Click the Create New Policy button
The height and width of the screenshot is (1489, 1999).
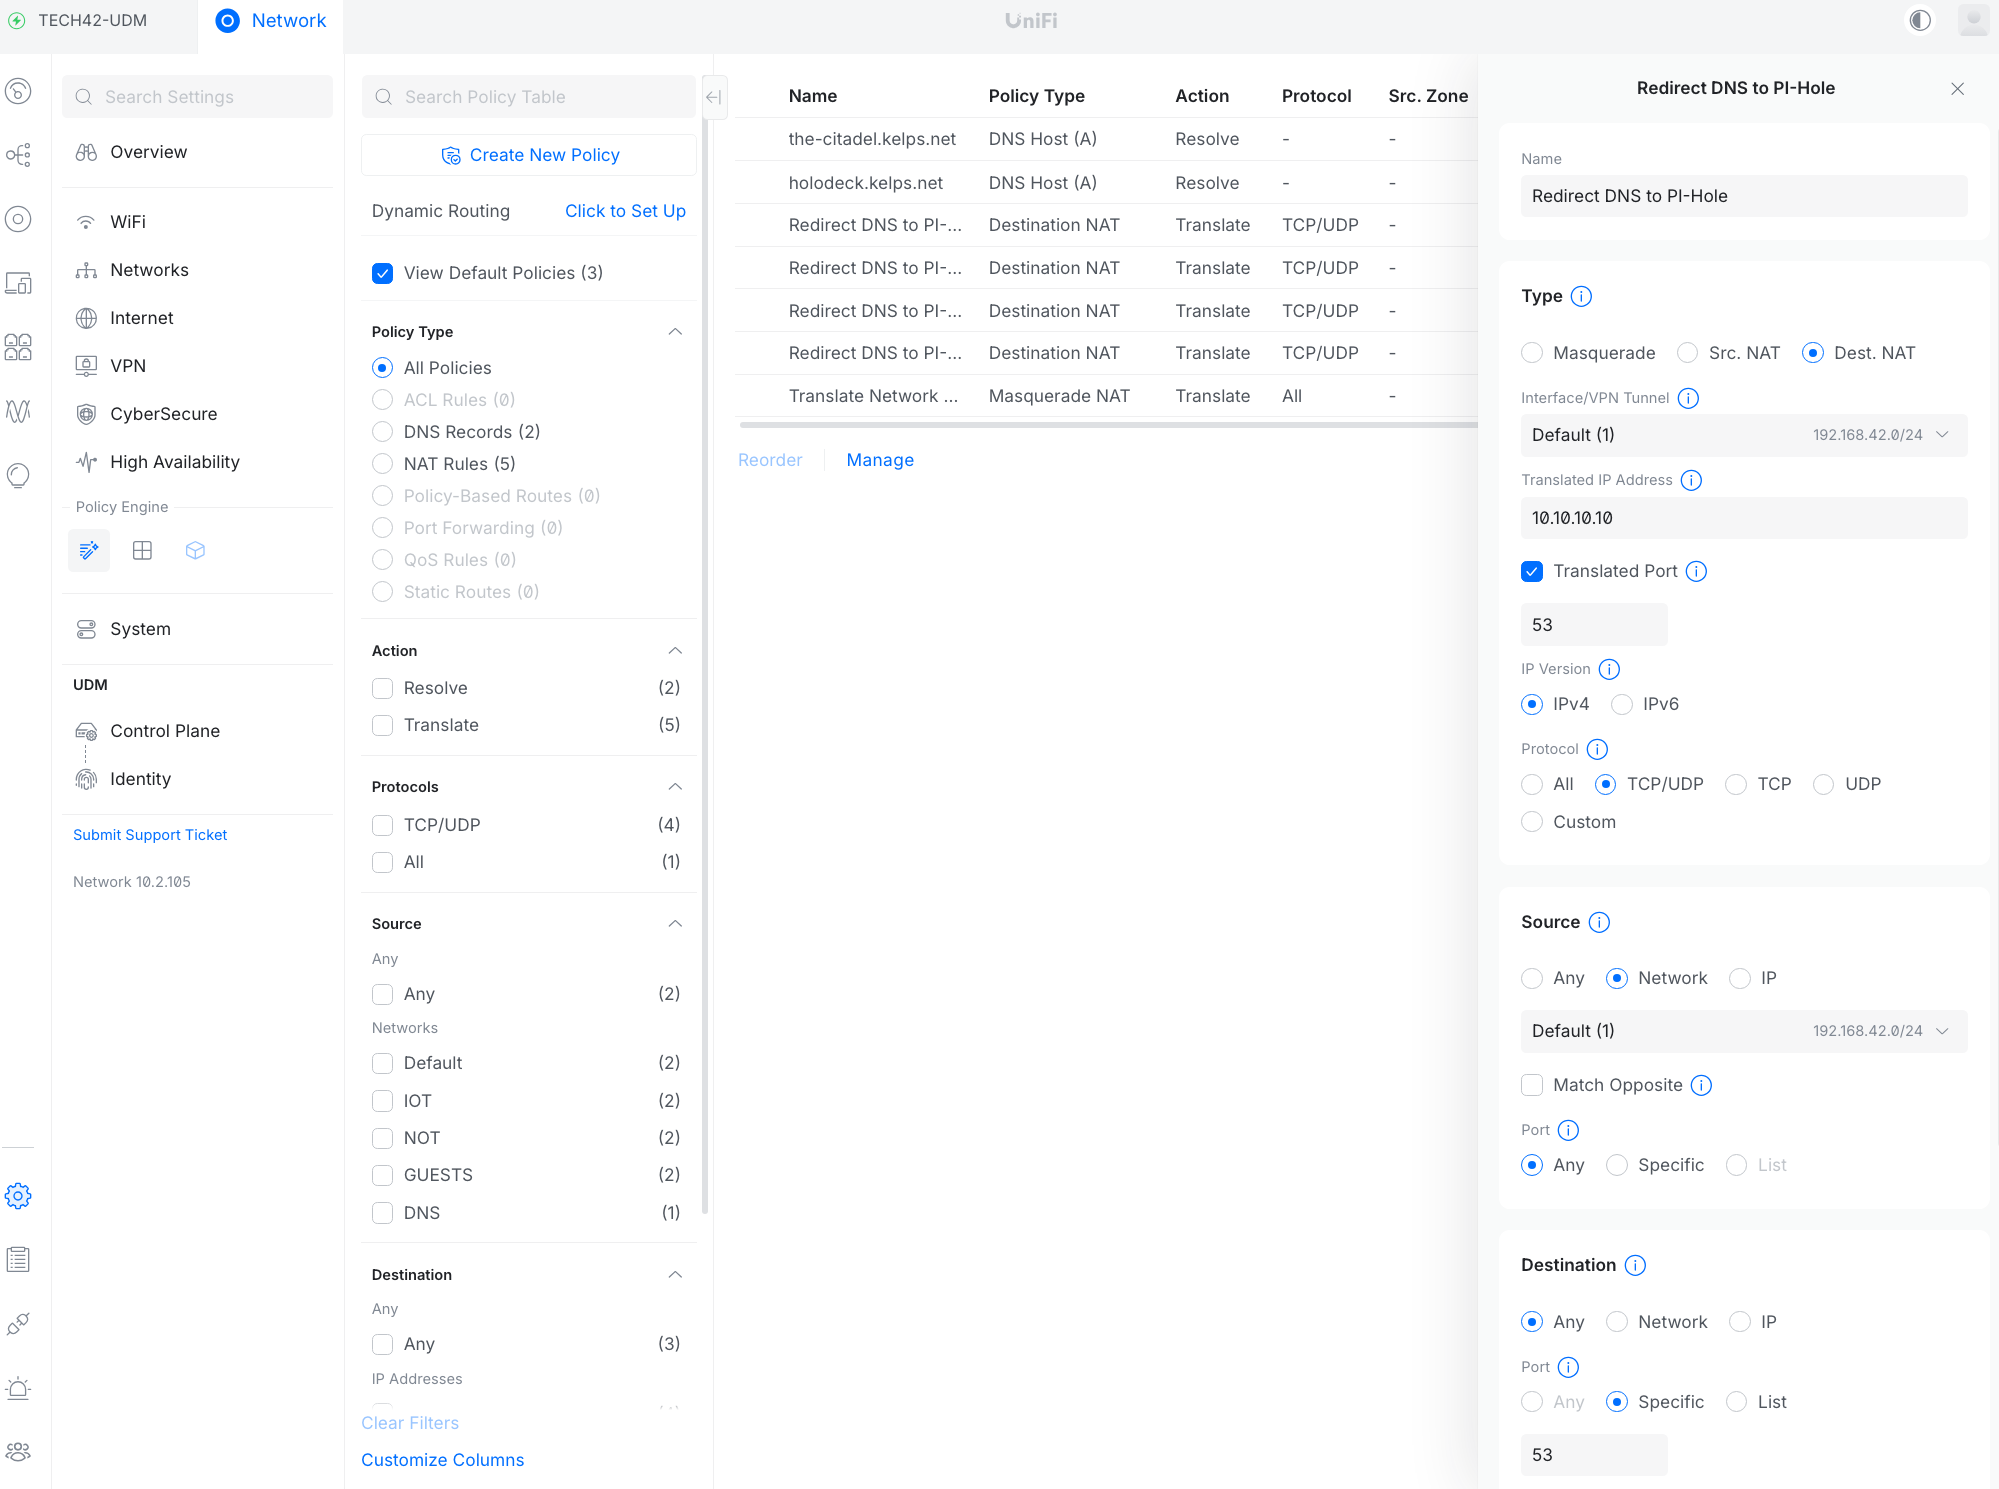tap(529, 155)
